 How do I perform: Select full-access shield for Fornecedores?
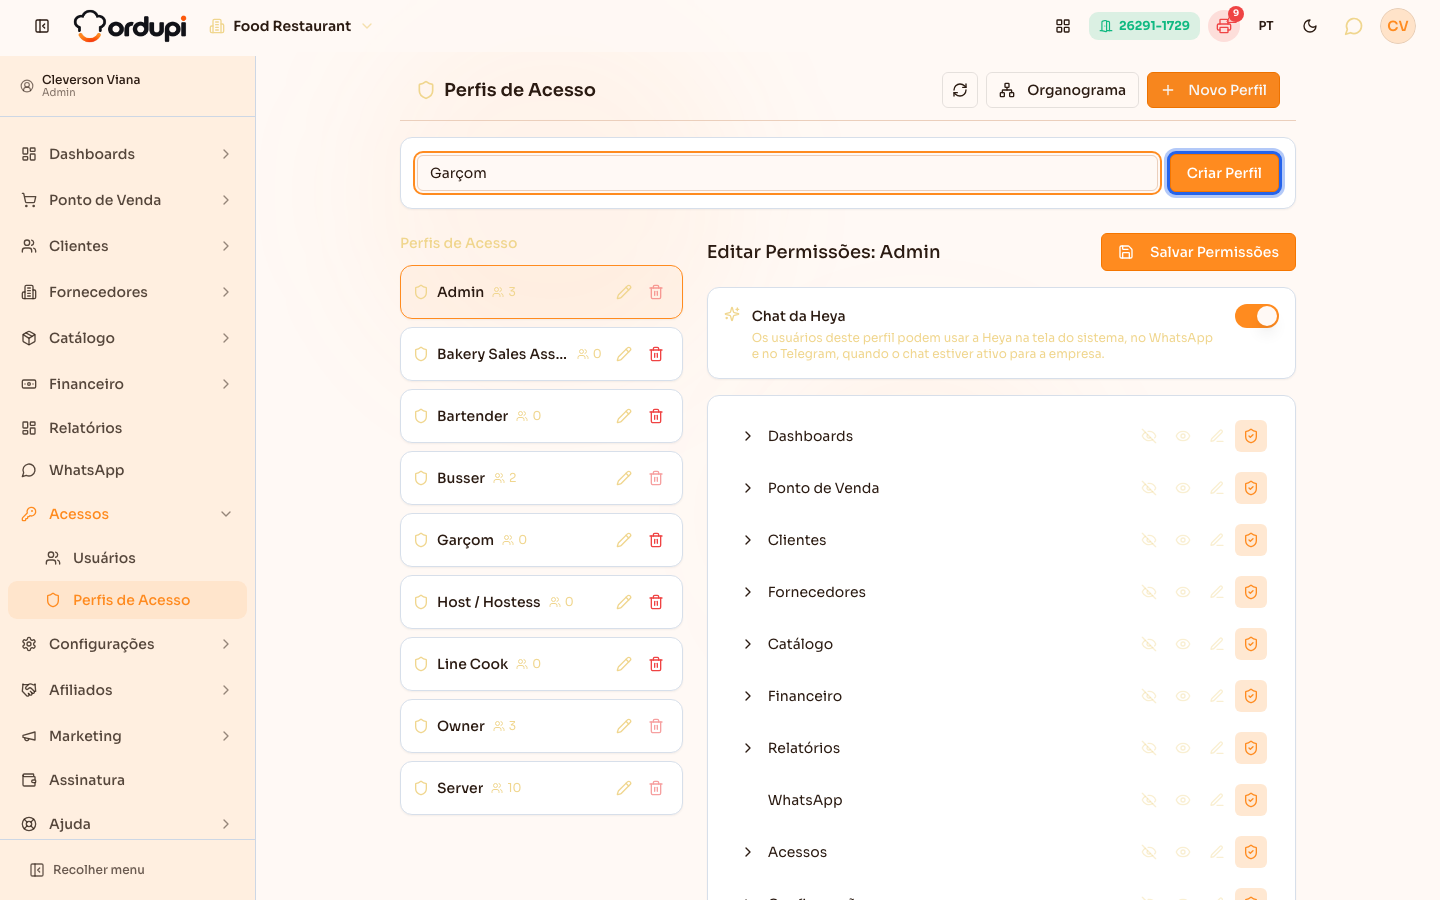[x=1251, y=592]
